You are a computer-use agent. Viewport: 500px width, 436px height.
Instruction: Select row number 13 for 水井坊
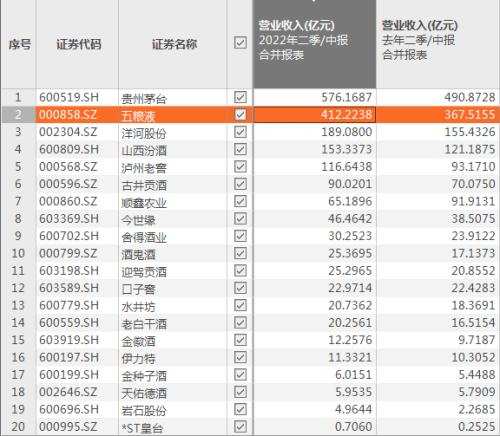(x=18, y=305)
